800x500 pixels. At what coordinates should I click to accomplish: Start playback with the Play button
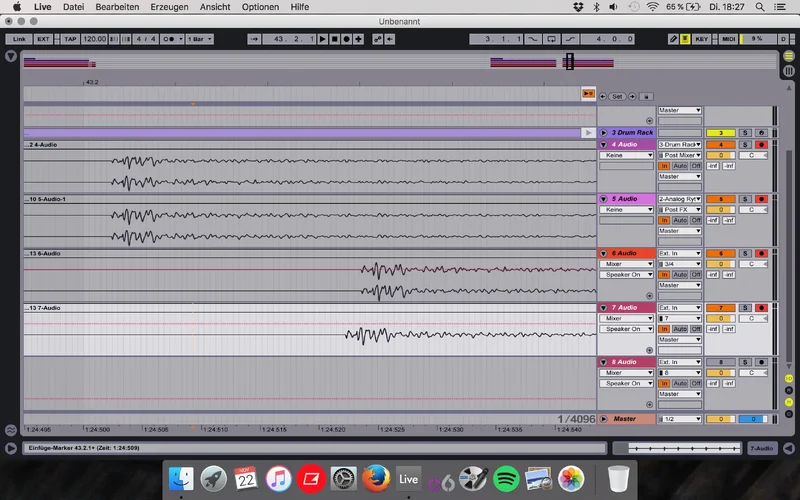322,39
